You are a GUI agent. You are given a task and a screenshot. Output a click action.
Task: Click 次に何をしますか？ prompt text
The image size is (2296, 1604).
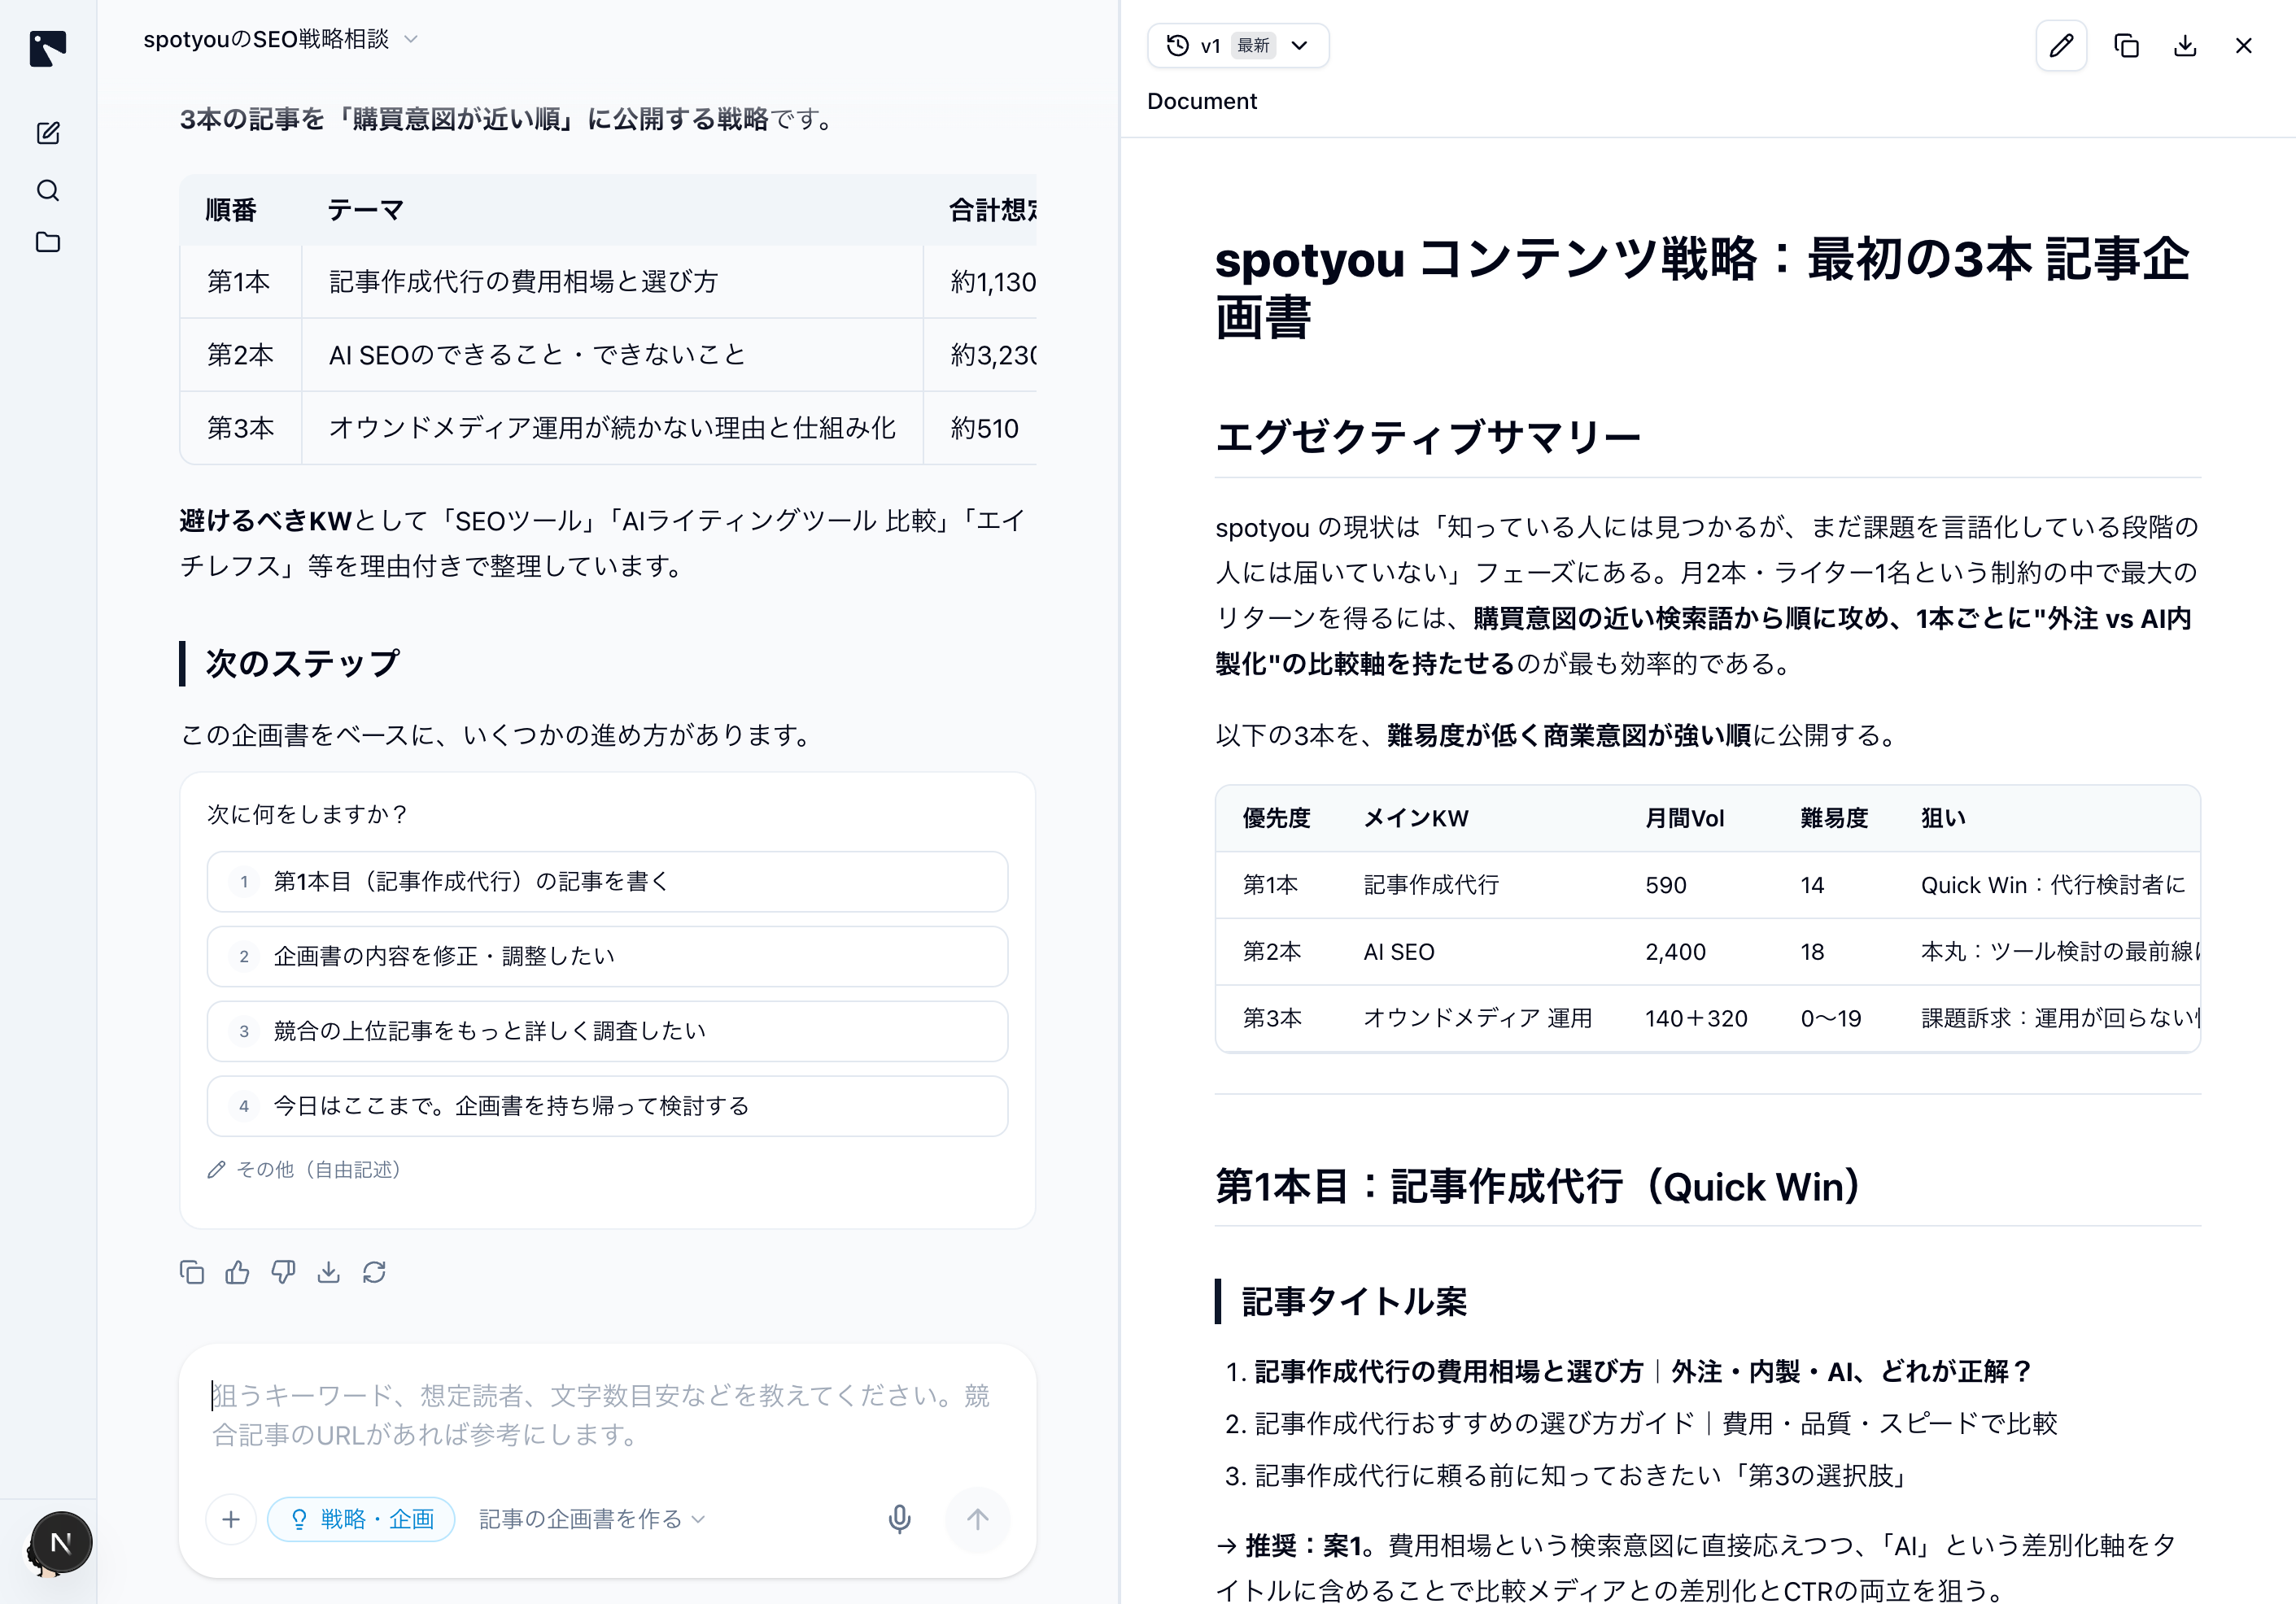tap(308, 814)
